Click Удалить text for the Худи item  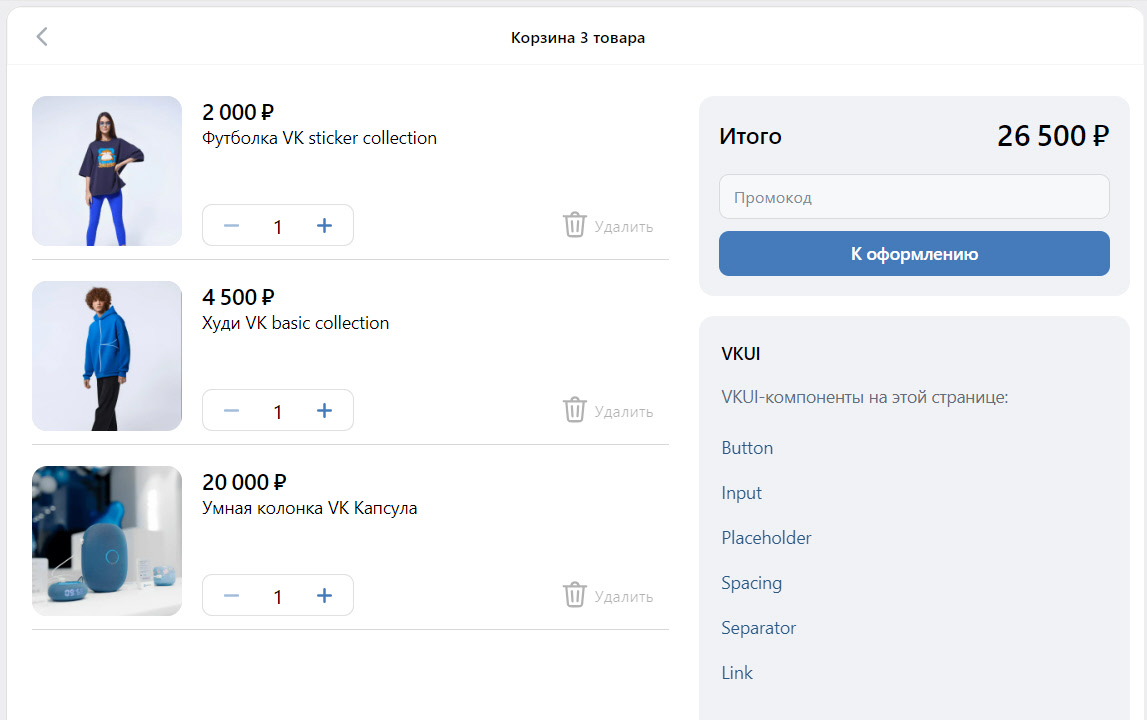tap(623, 412)
